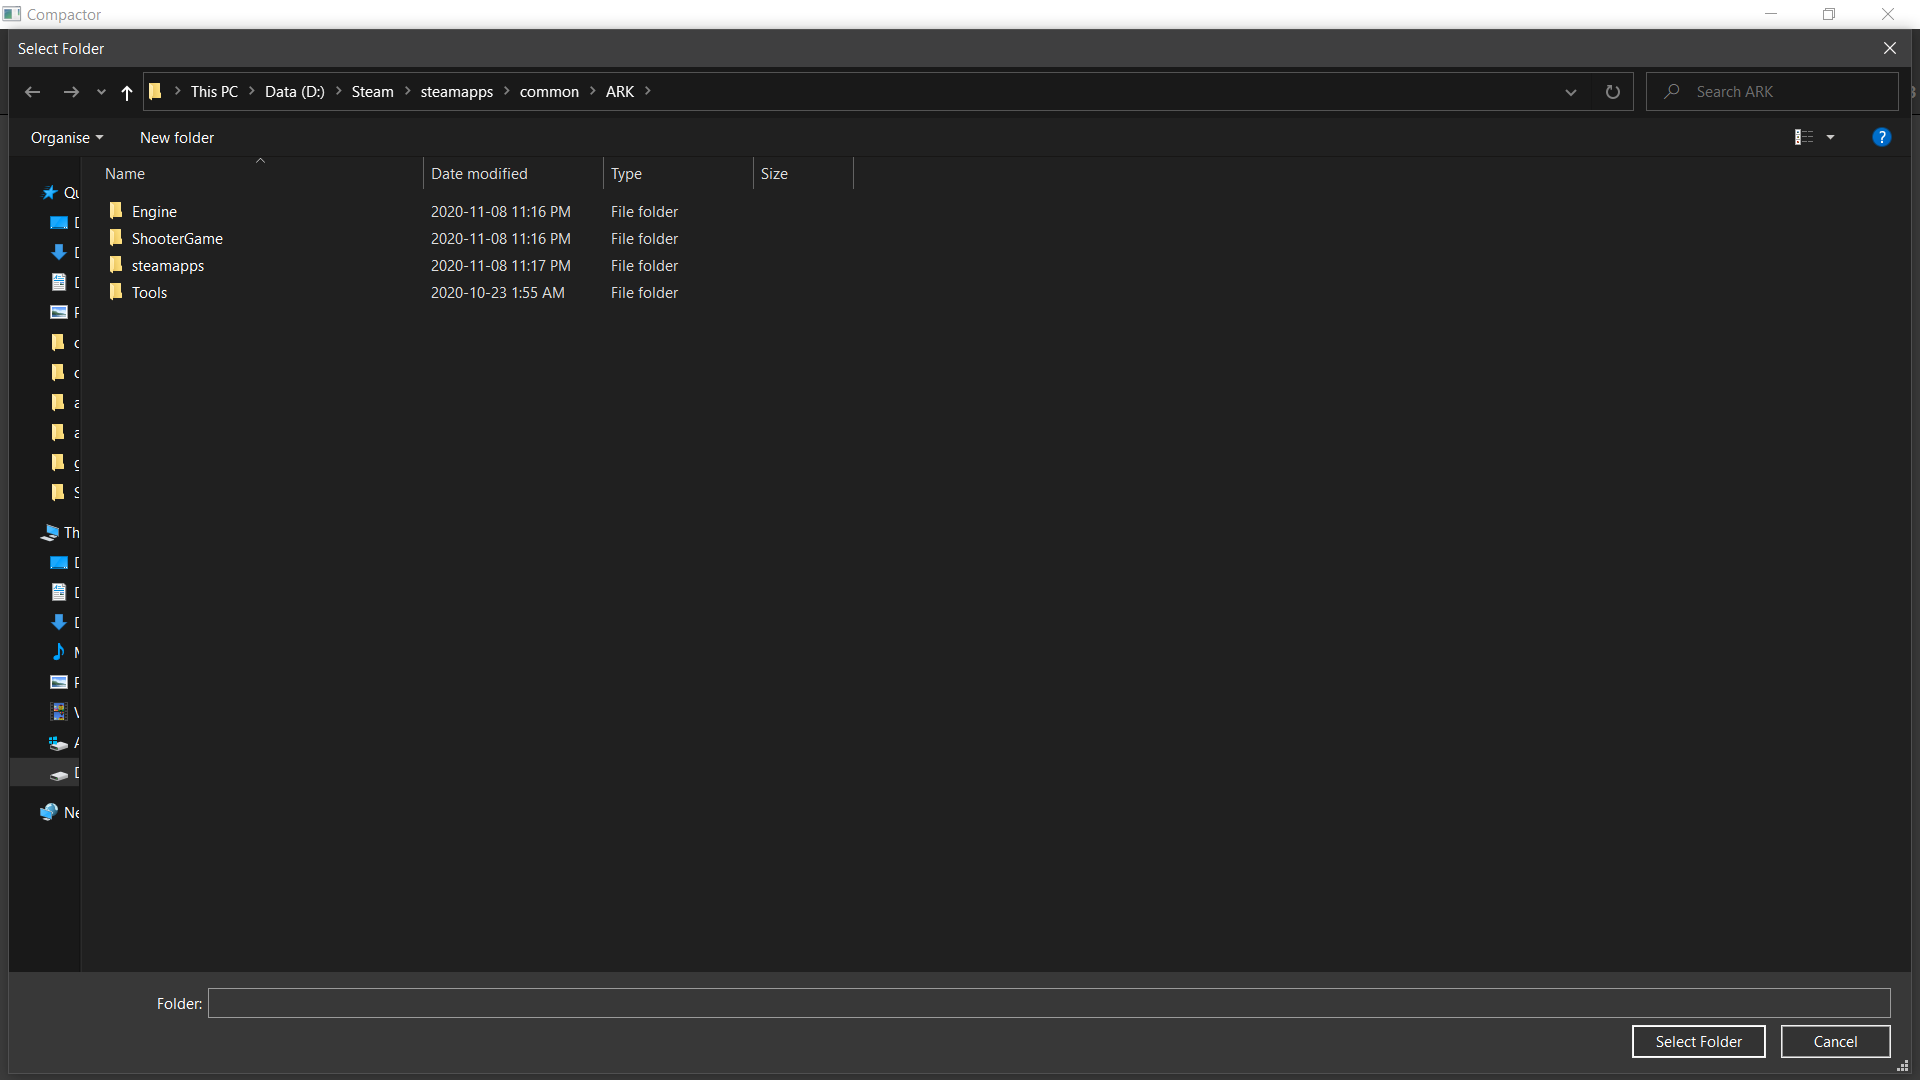Open the view options dropdown arrow
Image resolution: width=1920 pixels, height=1080 pixels.
1830,137
